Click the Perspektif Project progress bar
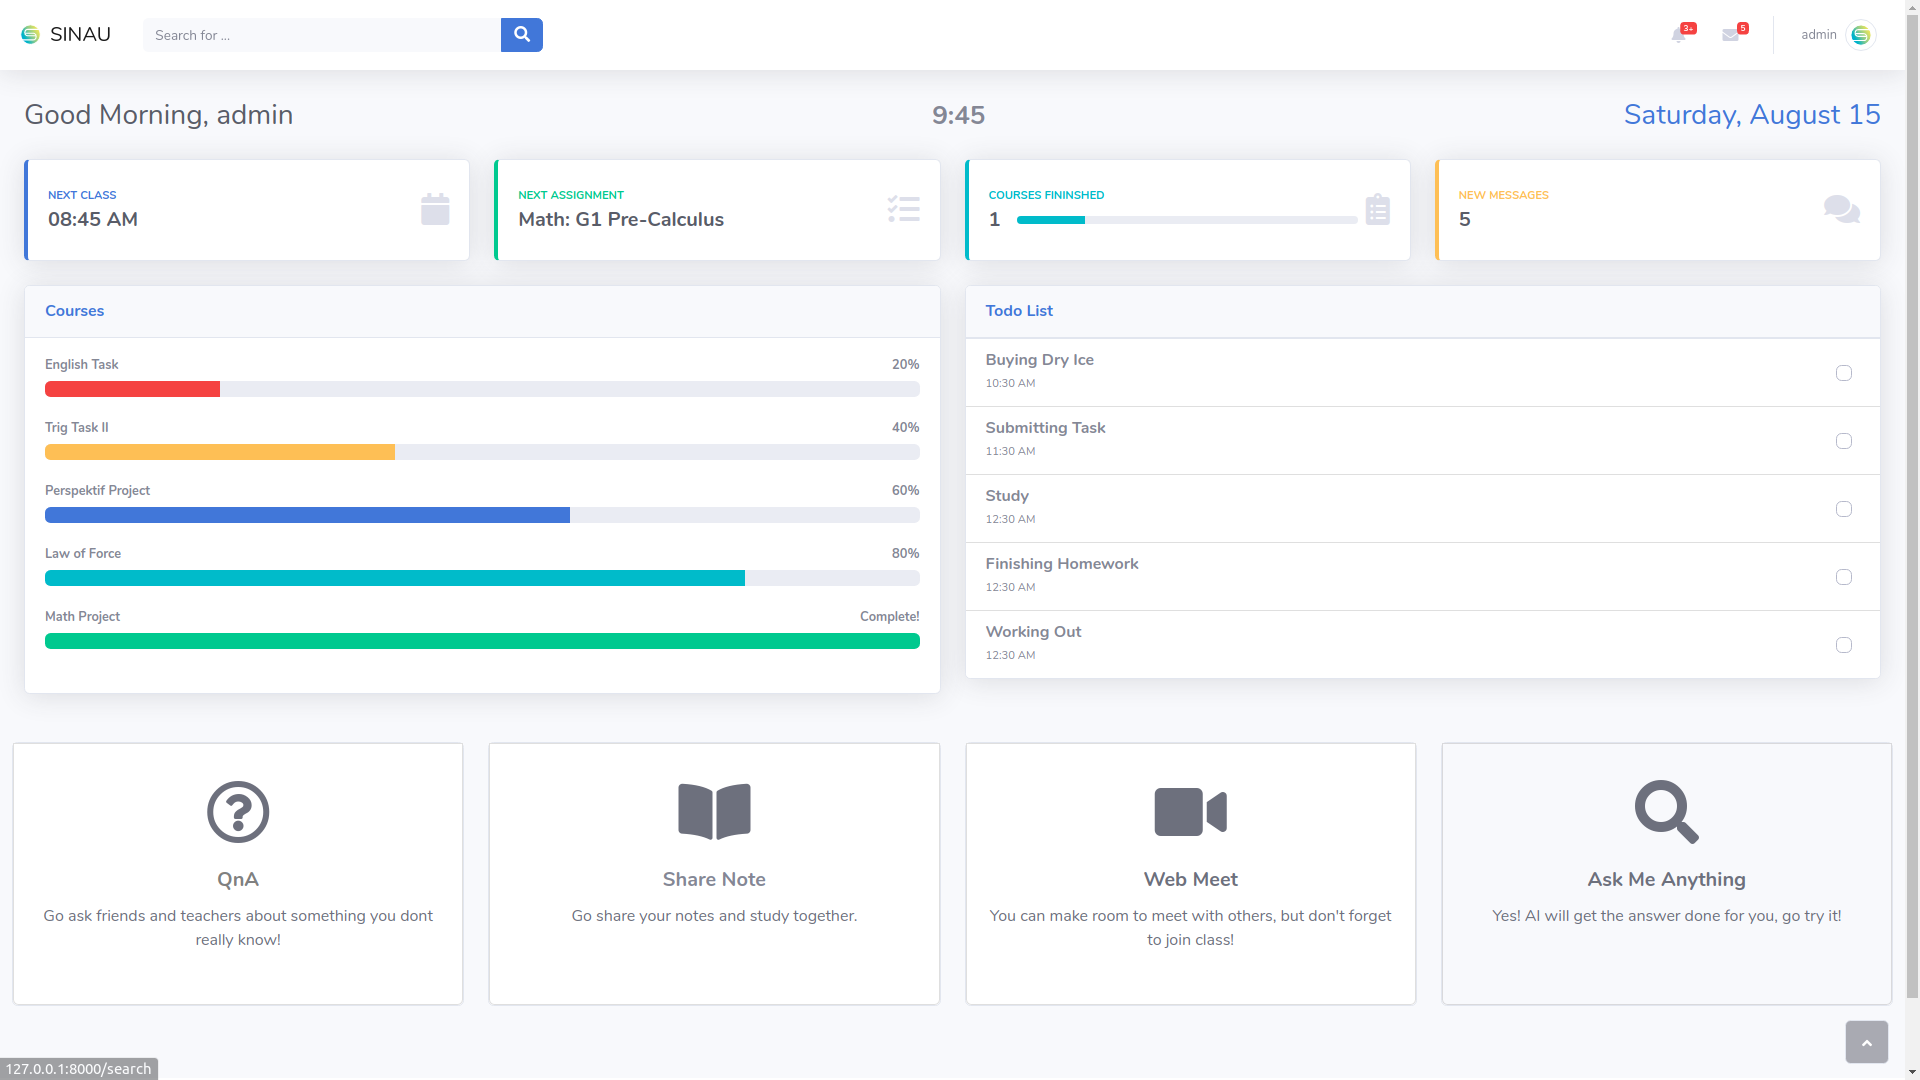 coord(482,515)
